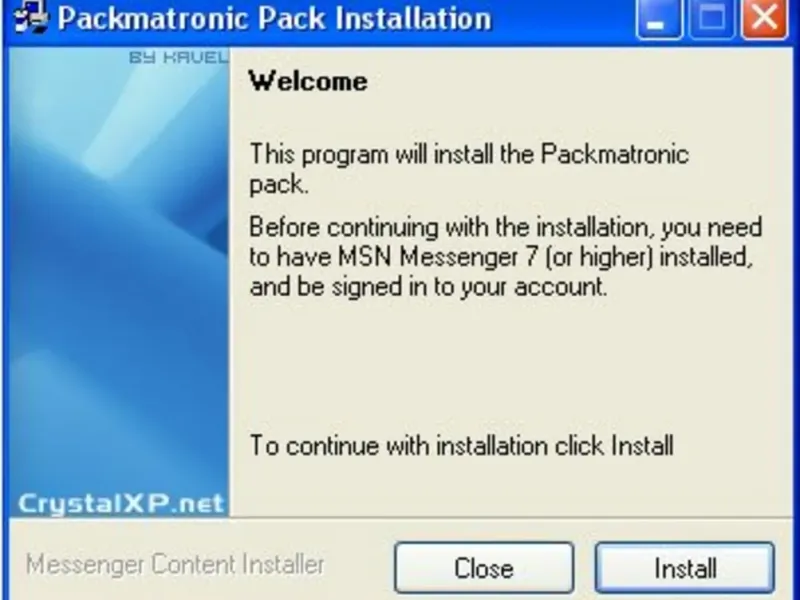Minimize the Packmatronic Pack Installation window
Screen dimensions: 800x600
coord(659,18)
